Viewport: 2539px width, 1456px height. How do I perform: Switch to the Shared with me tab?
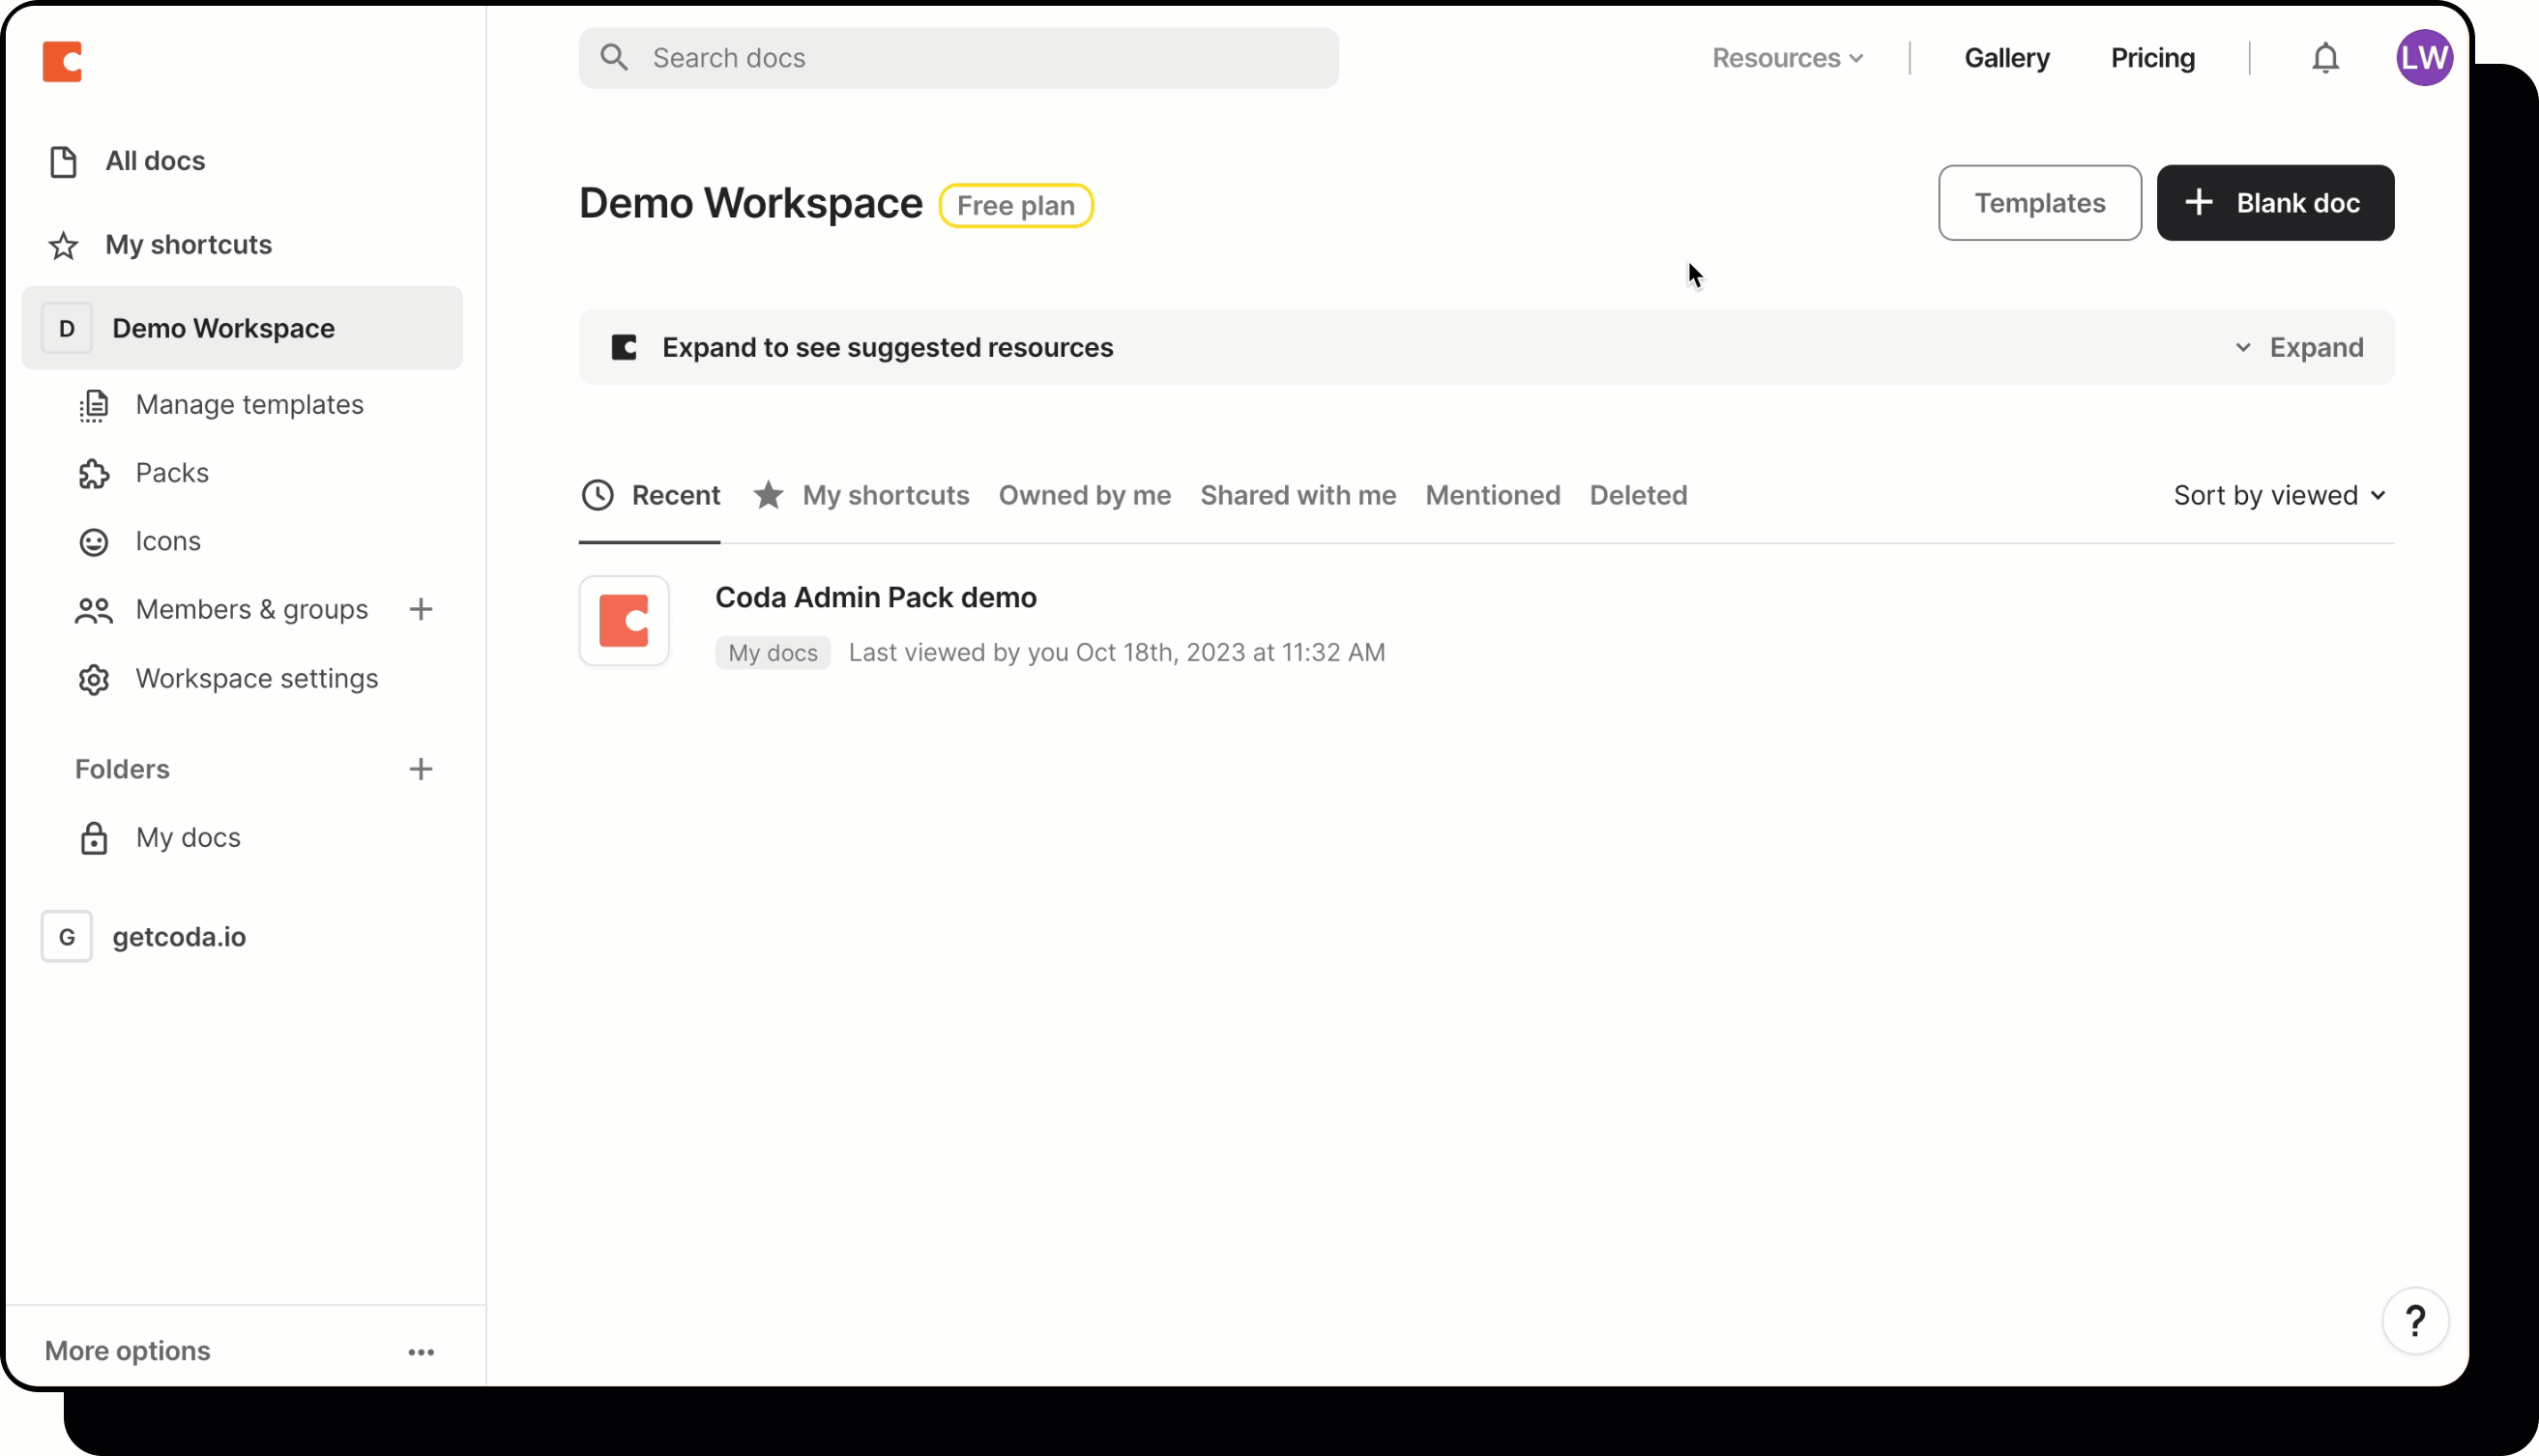pyautogui.click(x=1297, y=494)
